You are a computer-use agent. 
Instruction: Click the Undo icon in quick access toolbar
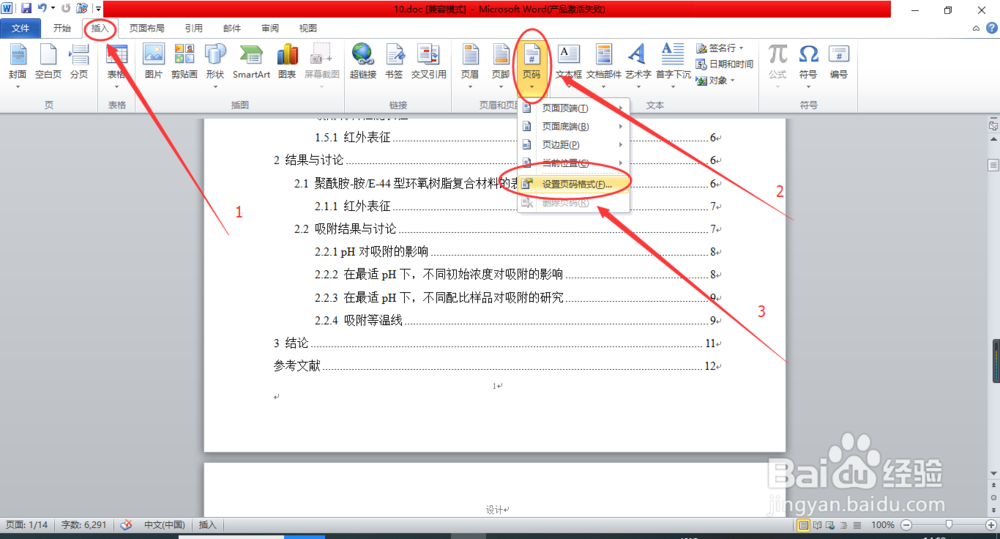[x=42, y=8]
